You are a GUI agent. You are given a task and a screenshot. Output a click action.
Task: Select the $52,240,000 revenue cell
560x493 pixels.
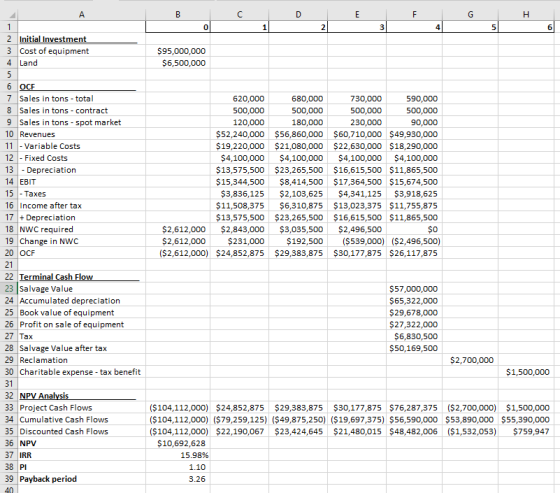click(x=240, y=134)
